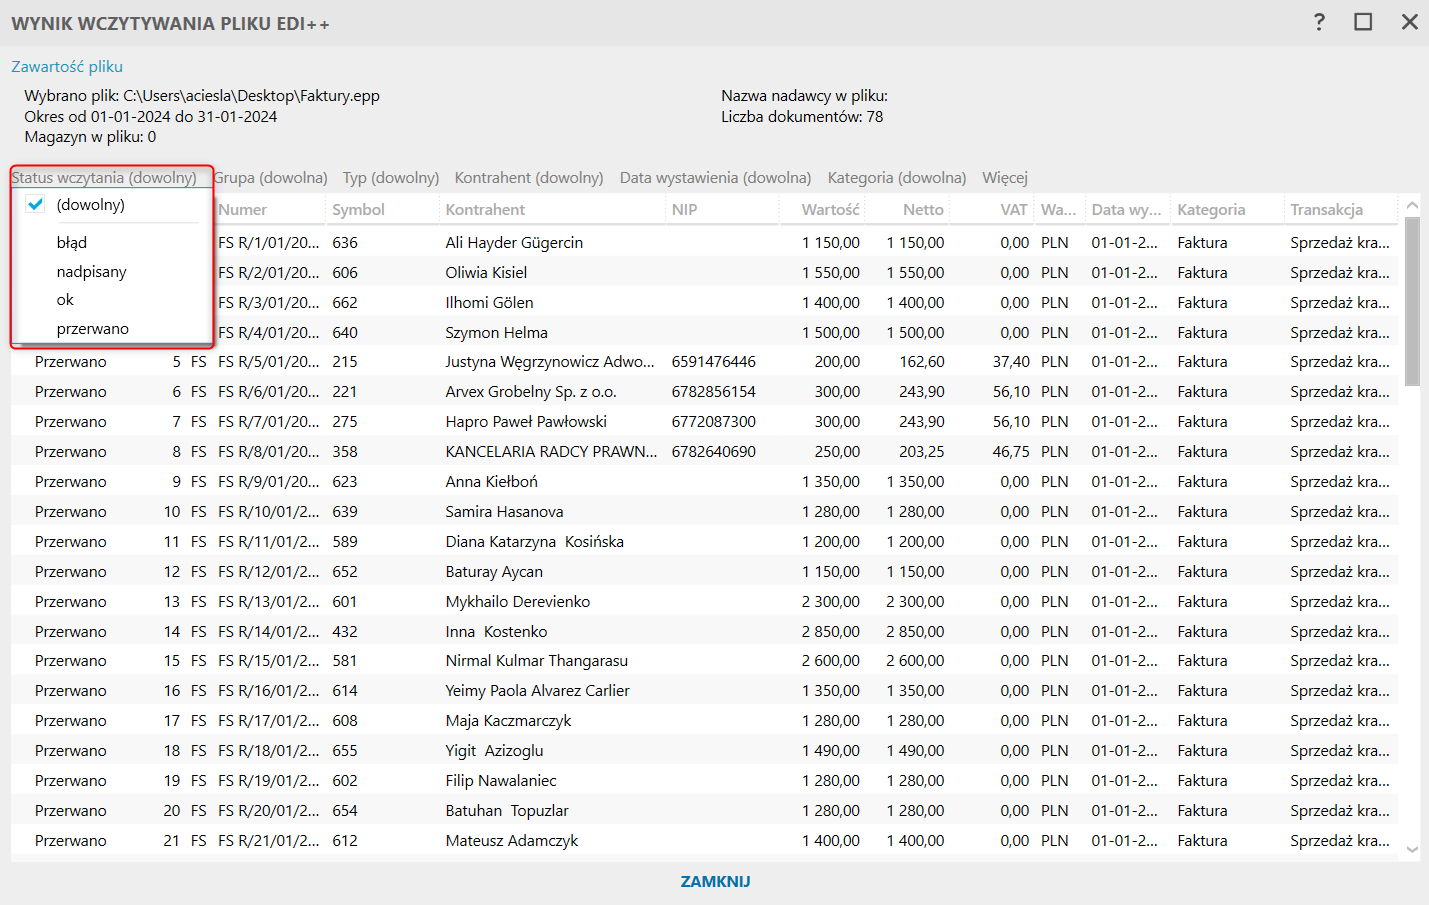This screenshot has width=1429, height=905.
Task: Maximize the EDI++ result window
Action: (1363, 22)
